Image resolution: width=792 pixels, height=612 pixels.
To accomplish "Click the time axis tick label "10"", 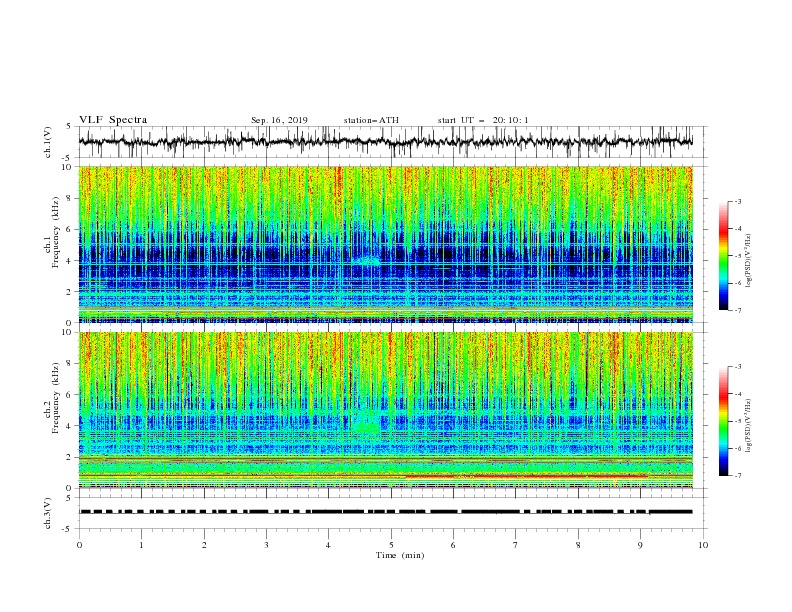I will tap(703, 545).
